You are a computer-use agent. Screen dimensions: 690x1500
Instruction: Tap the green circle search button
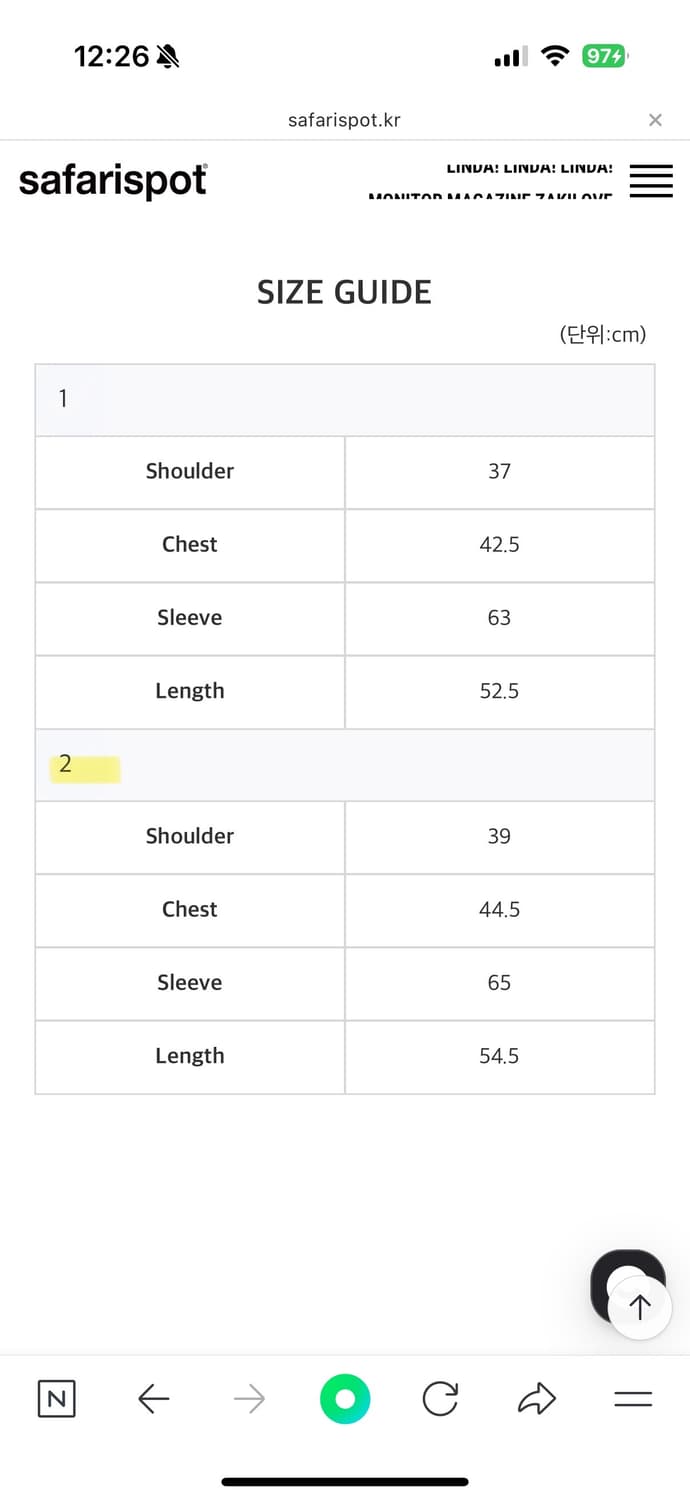[x=345, y=1399]
